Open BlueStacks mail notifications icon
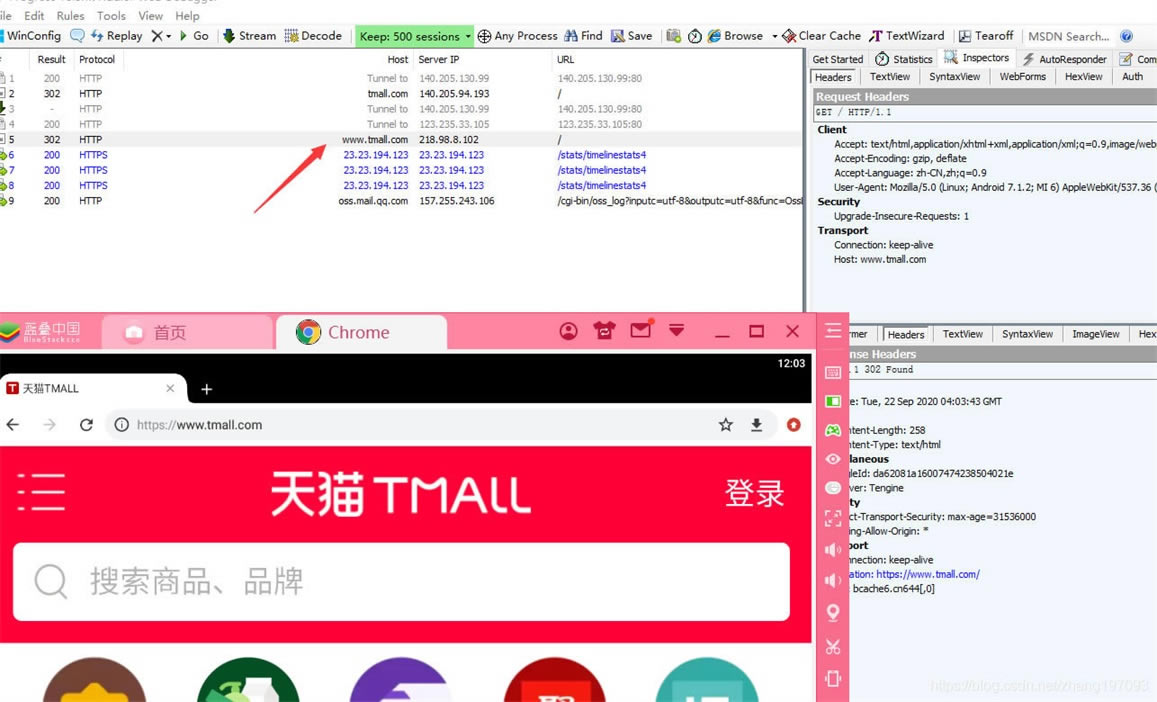Screen dimensions: 1157x702 pos(641,329)
